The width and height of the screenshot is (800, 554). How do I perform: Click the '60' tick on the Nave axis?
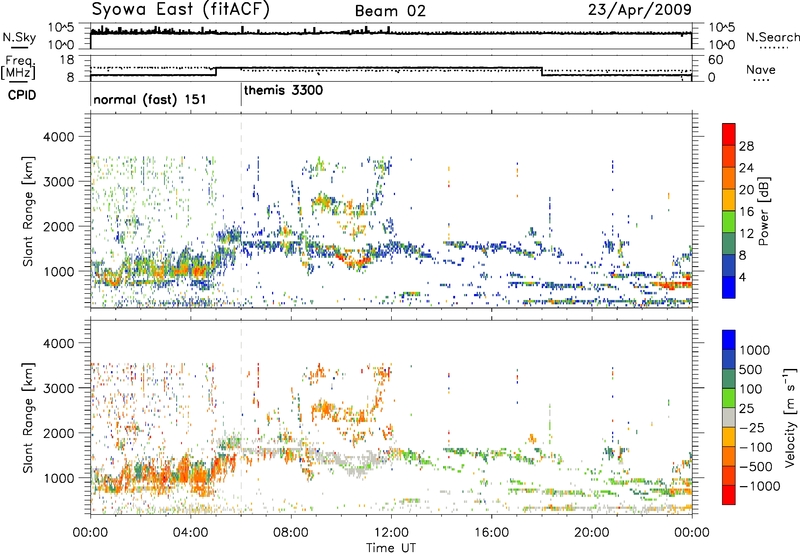[x=715, y=60]
